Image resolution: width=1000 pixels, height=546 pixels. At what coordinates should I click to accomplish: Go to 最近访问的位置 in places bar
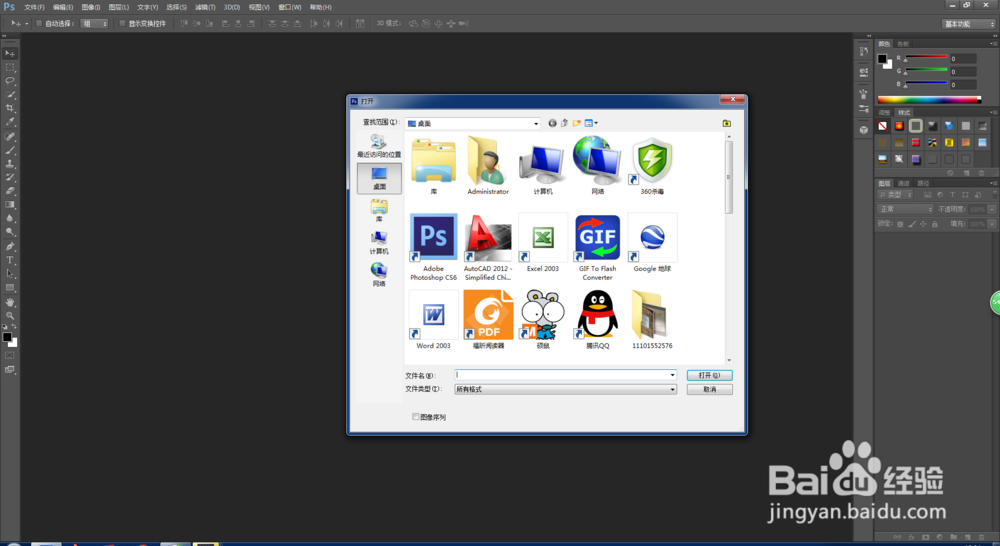pyautogui.click(x=379, y=146)
